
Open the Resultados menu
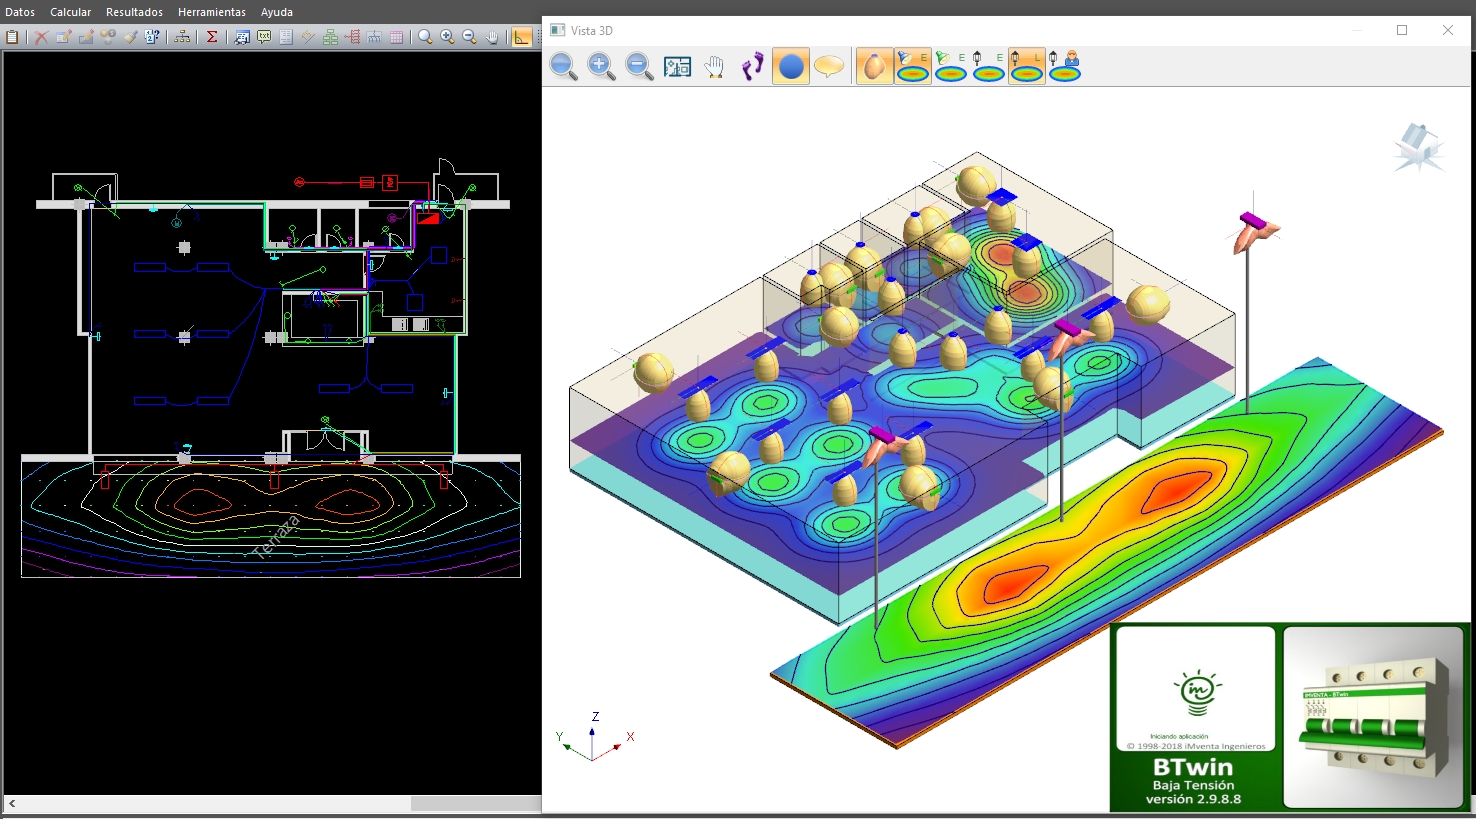134,12
